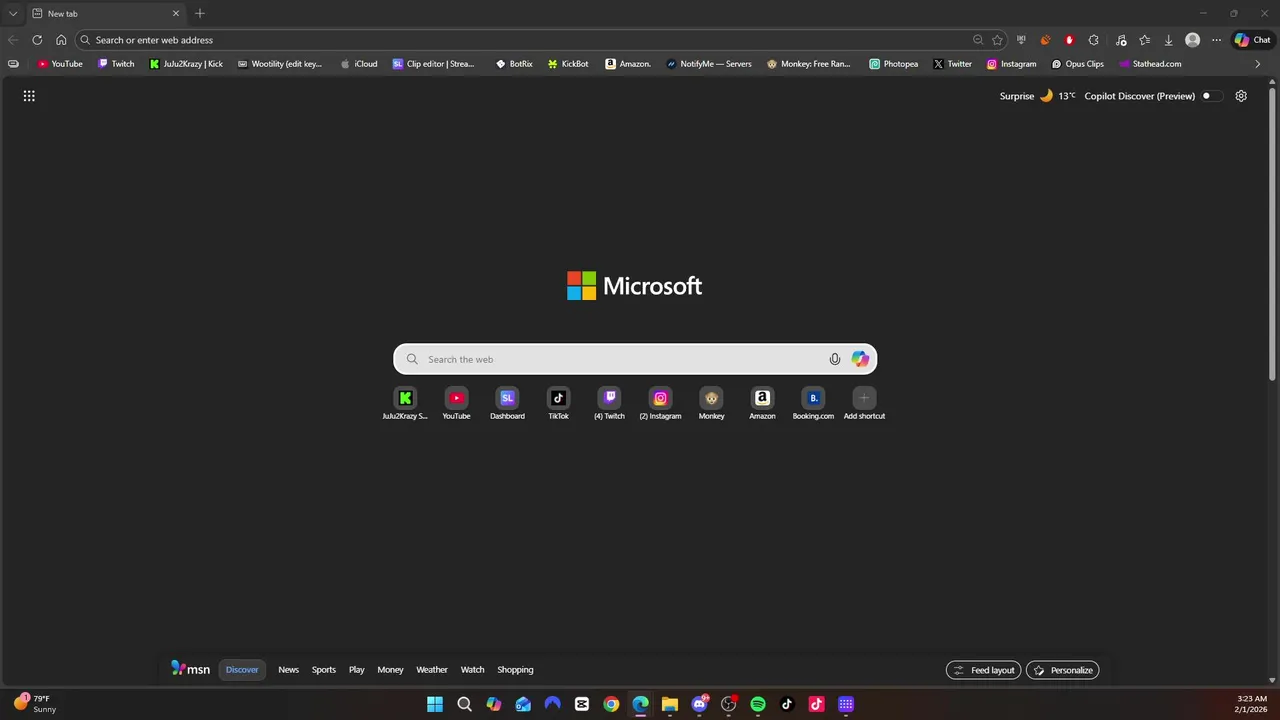Viewport: 1280px width, 720px height.
Task: Open File Explorer from the taskbar
Action: [670, 704]
